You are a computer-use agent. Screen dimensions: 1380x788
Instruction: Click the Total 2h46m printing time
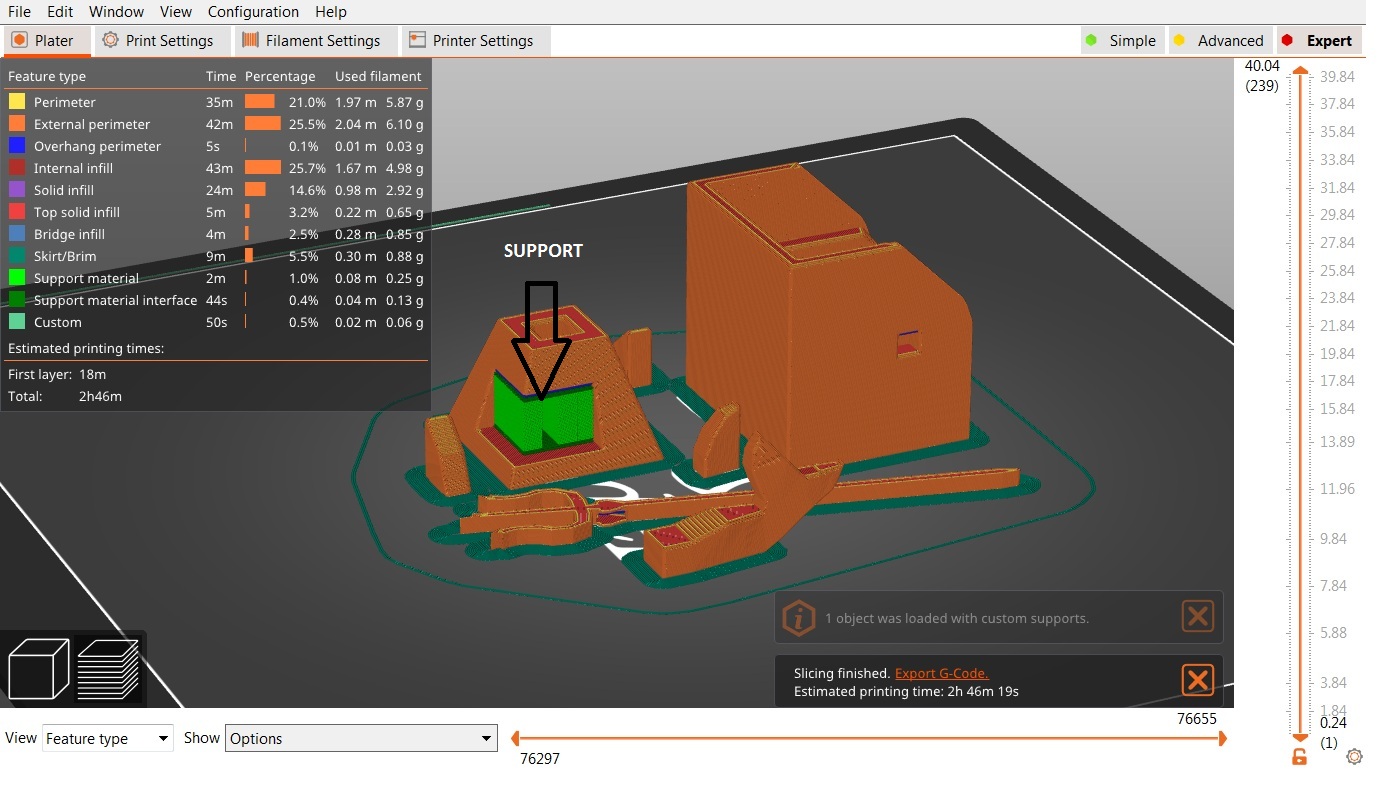(x=101, y=396)
